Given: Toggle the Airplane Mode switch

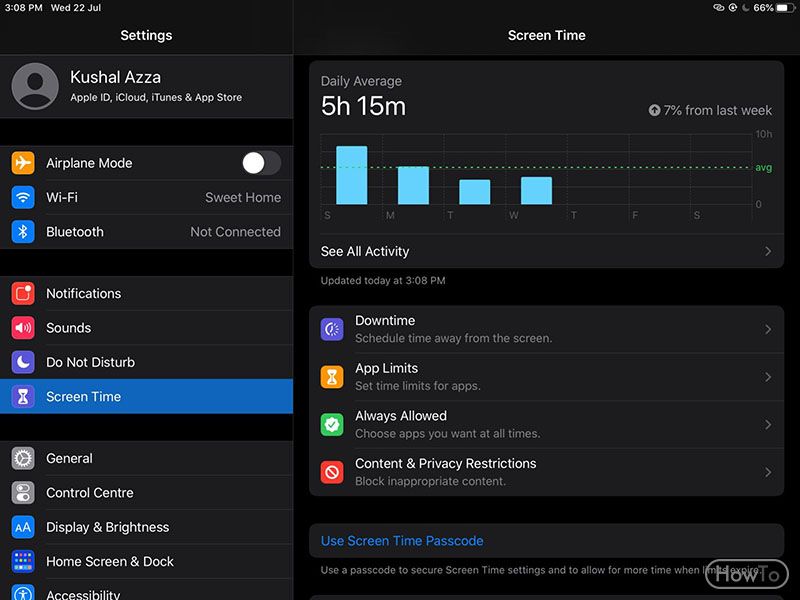Looking at the screenshot, I should tap(261, 163).
